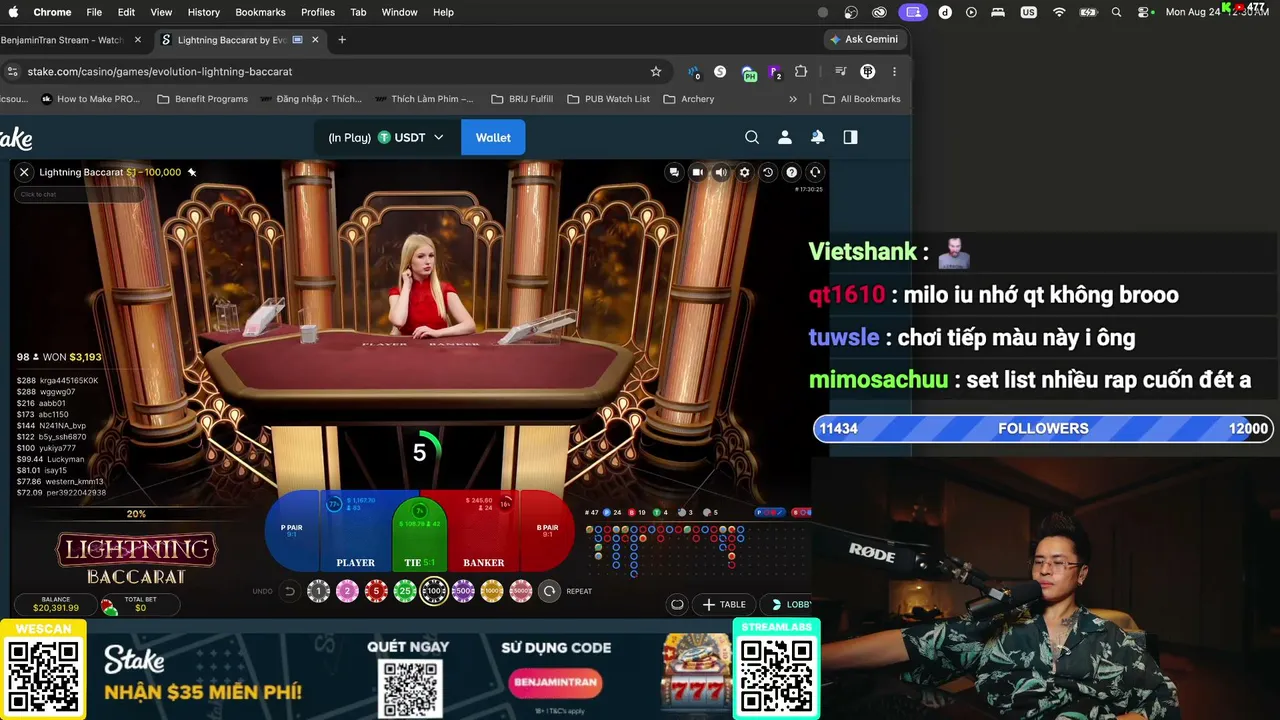Click the followers goal progress bar

[x=1043, y=428]
